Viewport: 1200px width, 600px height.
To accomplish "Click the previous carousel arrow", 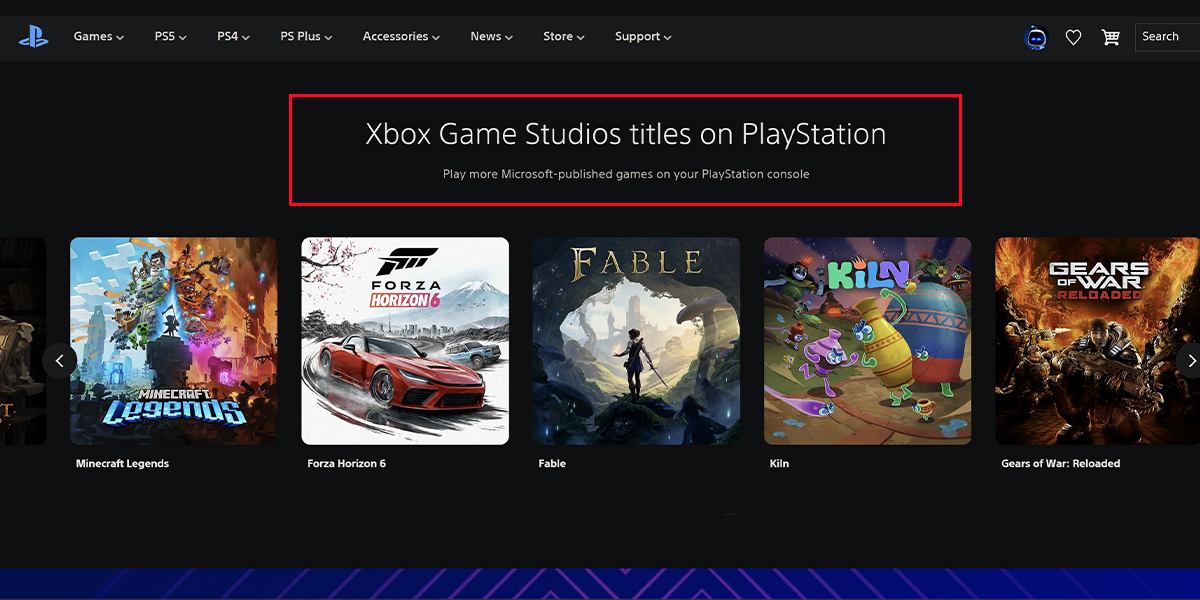I will (x=59, y=360).
